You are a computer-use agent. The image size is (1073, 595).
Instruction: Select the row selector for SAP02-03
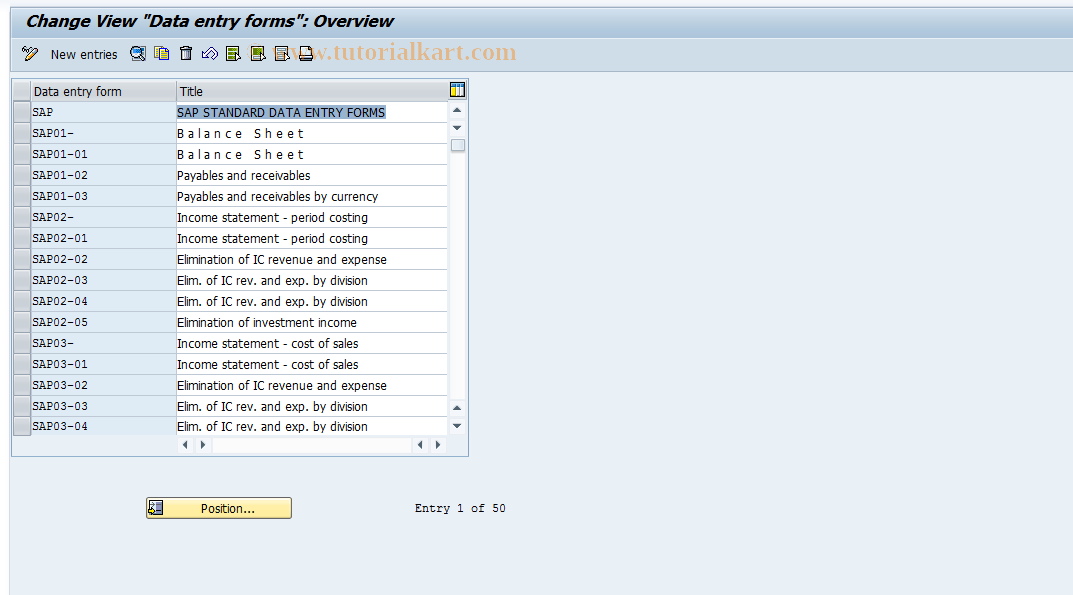[x=22, y=280]
